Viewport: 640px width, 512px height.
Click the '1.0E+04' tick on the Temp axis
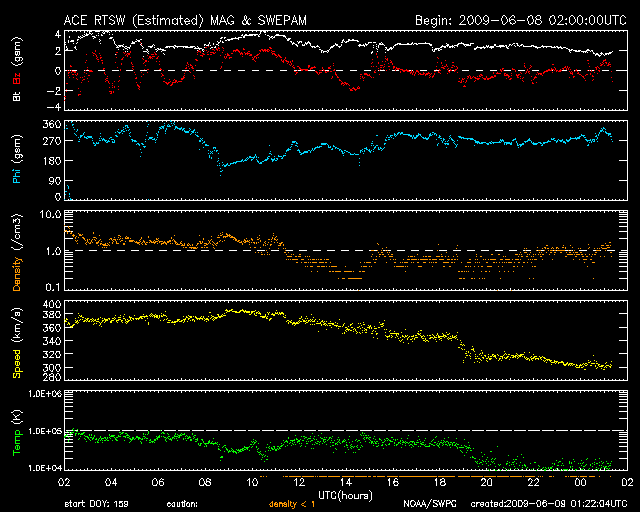click(x=45, y=468)
